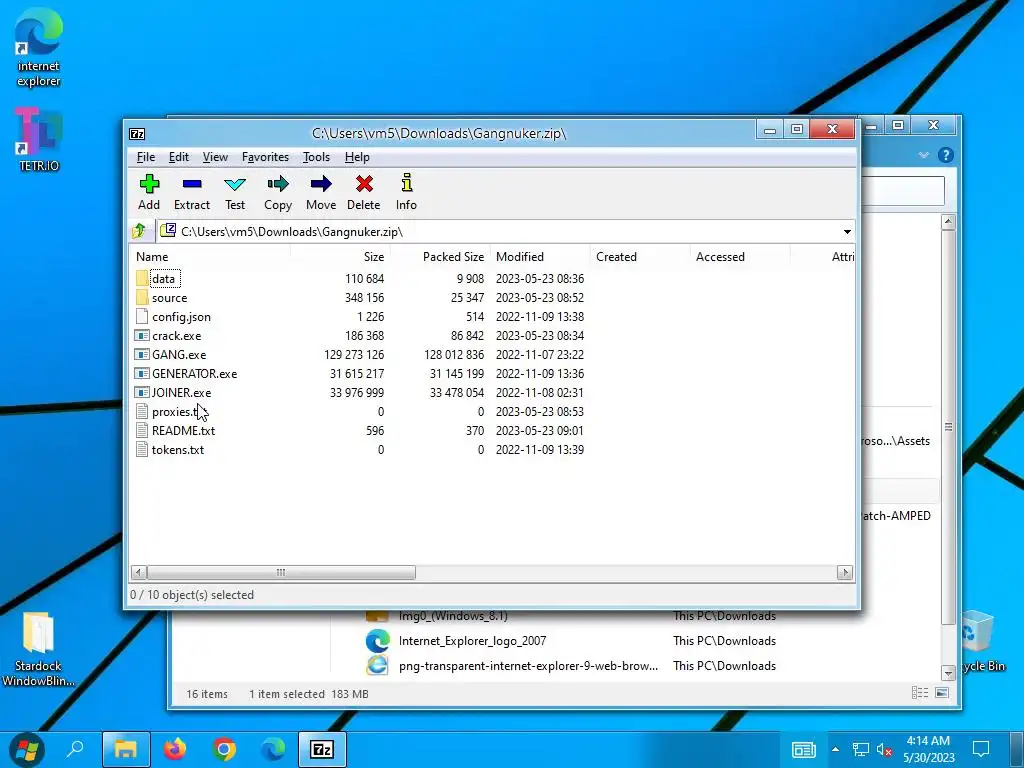This screenshot has height=768, width=1024.
Task: Launch Chrome from the taskbar
Action: click(224, 749)
